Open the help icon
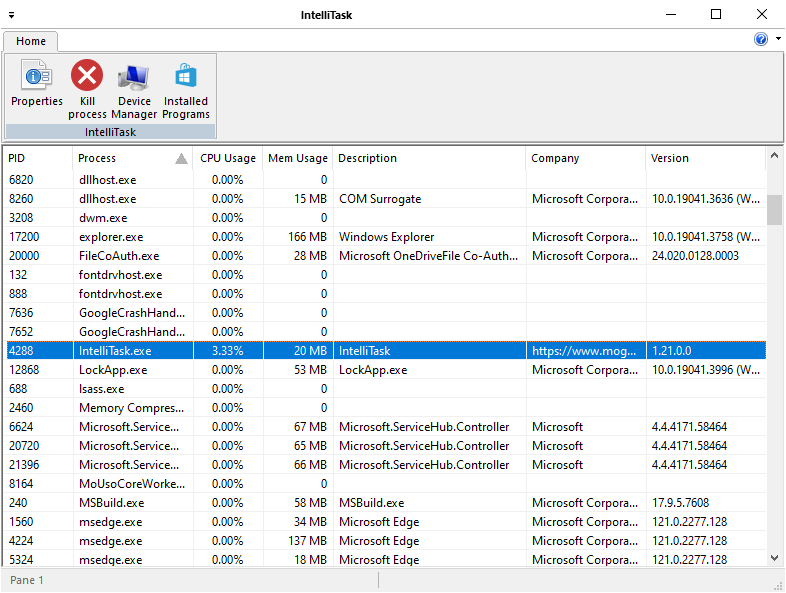The height and width of the screenshot is (593, 786). coord(760,39)
